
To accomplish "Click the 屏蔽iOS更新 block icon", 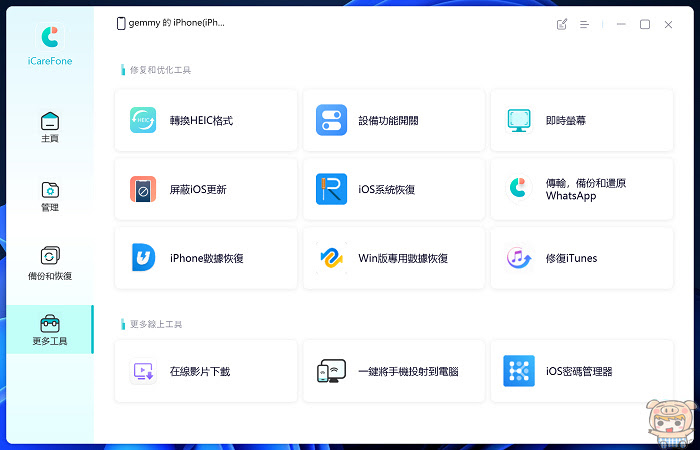I will click(x=143, y=189).
